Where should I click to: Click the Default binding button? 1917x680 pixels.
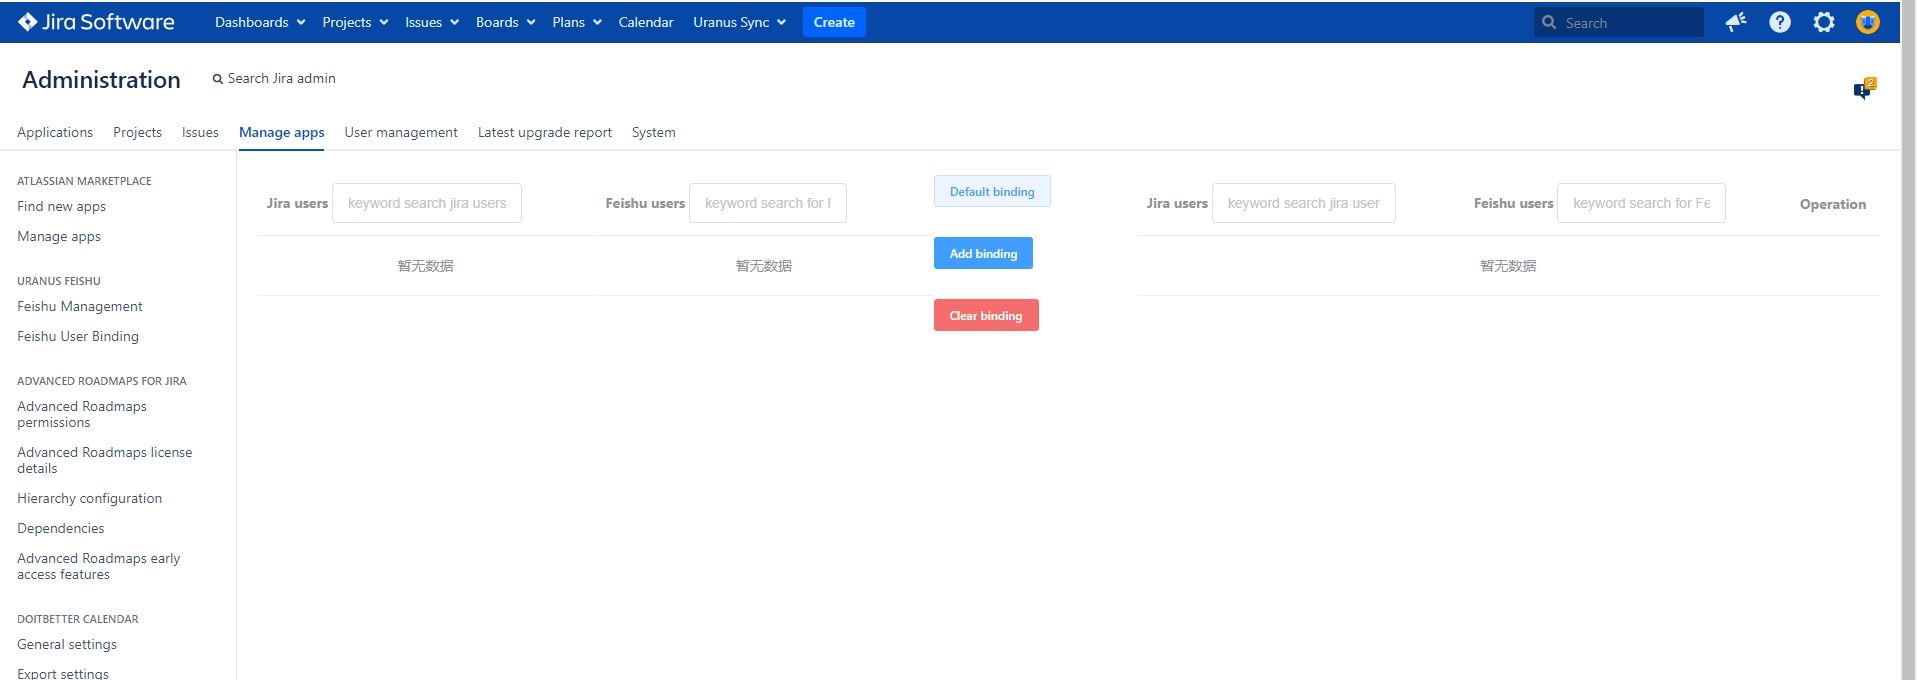[992, 191]
